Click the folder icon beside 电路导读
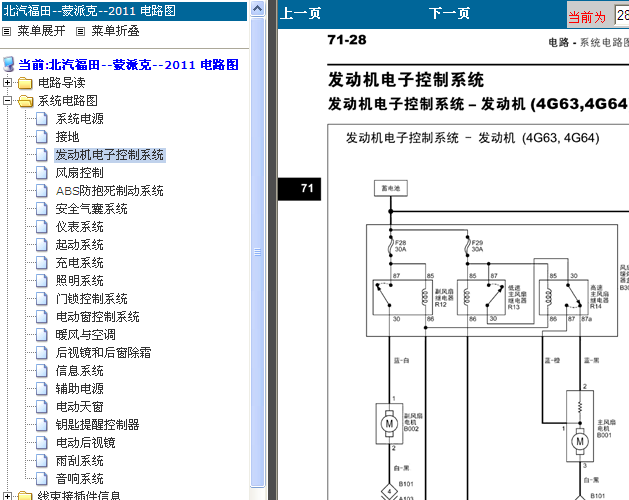Image resolution: width=629 pixels, height=500 pixels. [x=25, y=83]
